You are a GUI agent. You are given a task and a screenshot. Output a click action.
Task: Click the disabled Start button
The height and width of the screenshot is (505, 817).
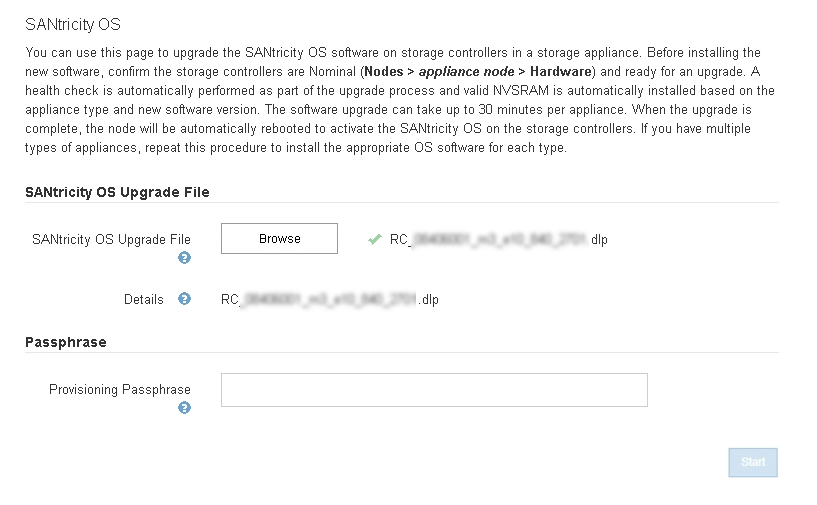752,462
